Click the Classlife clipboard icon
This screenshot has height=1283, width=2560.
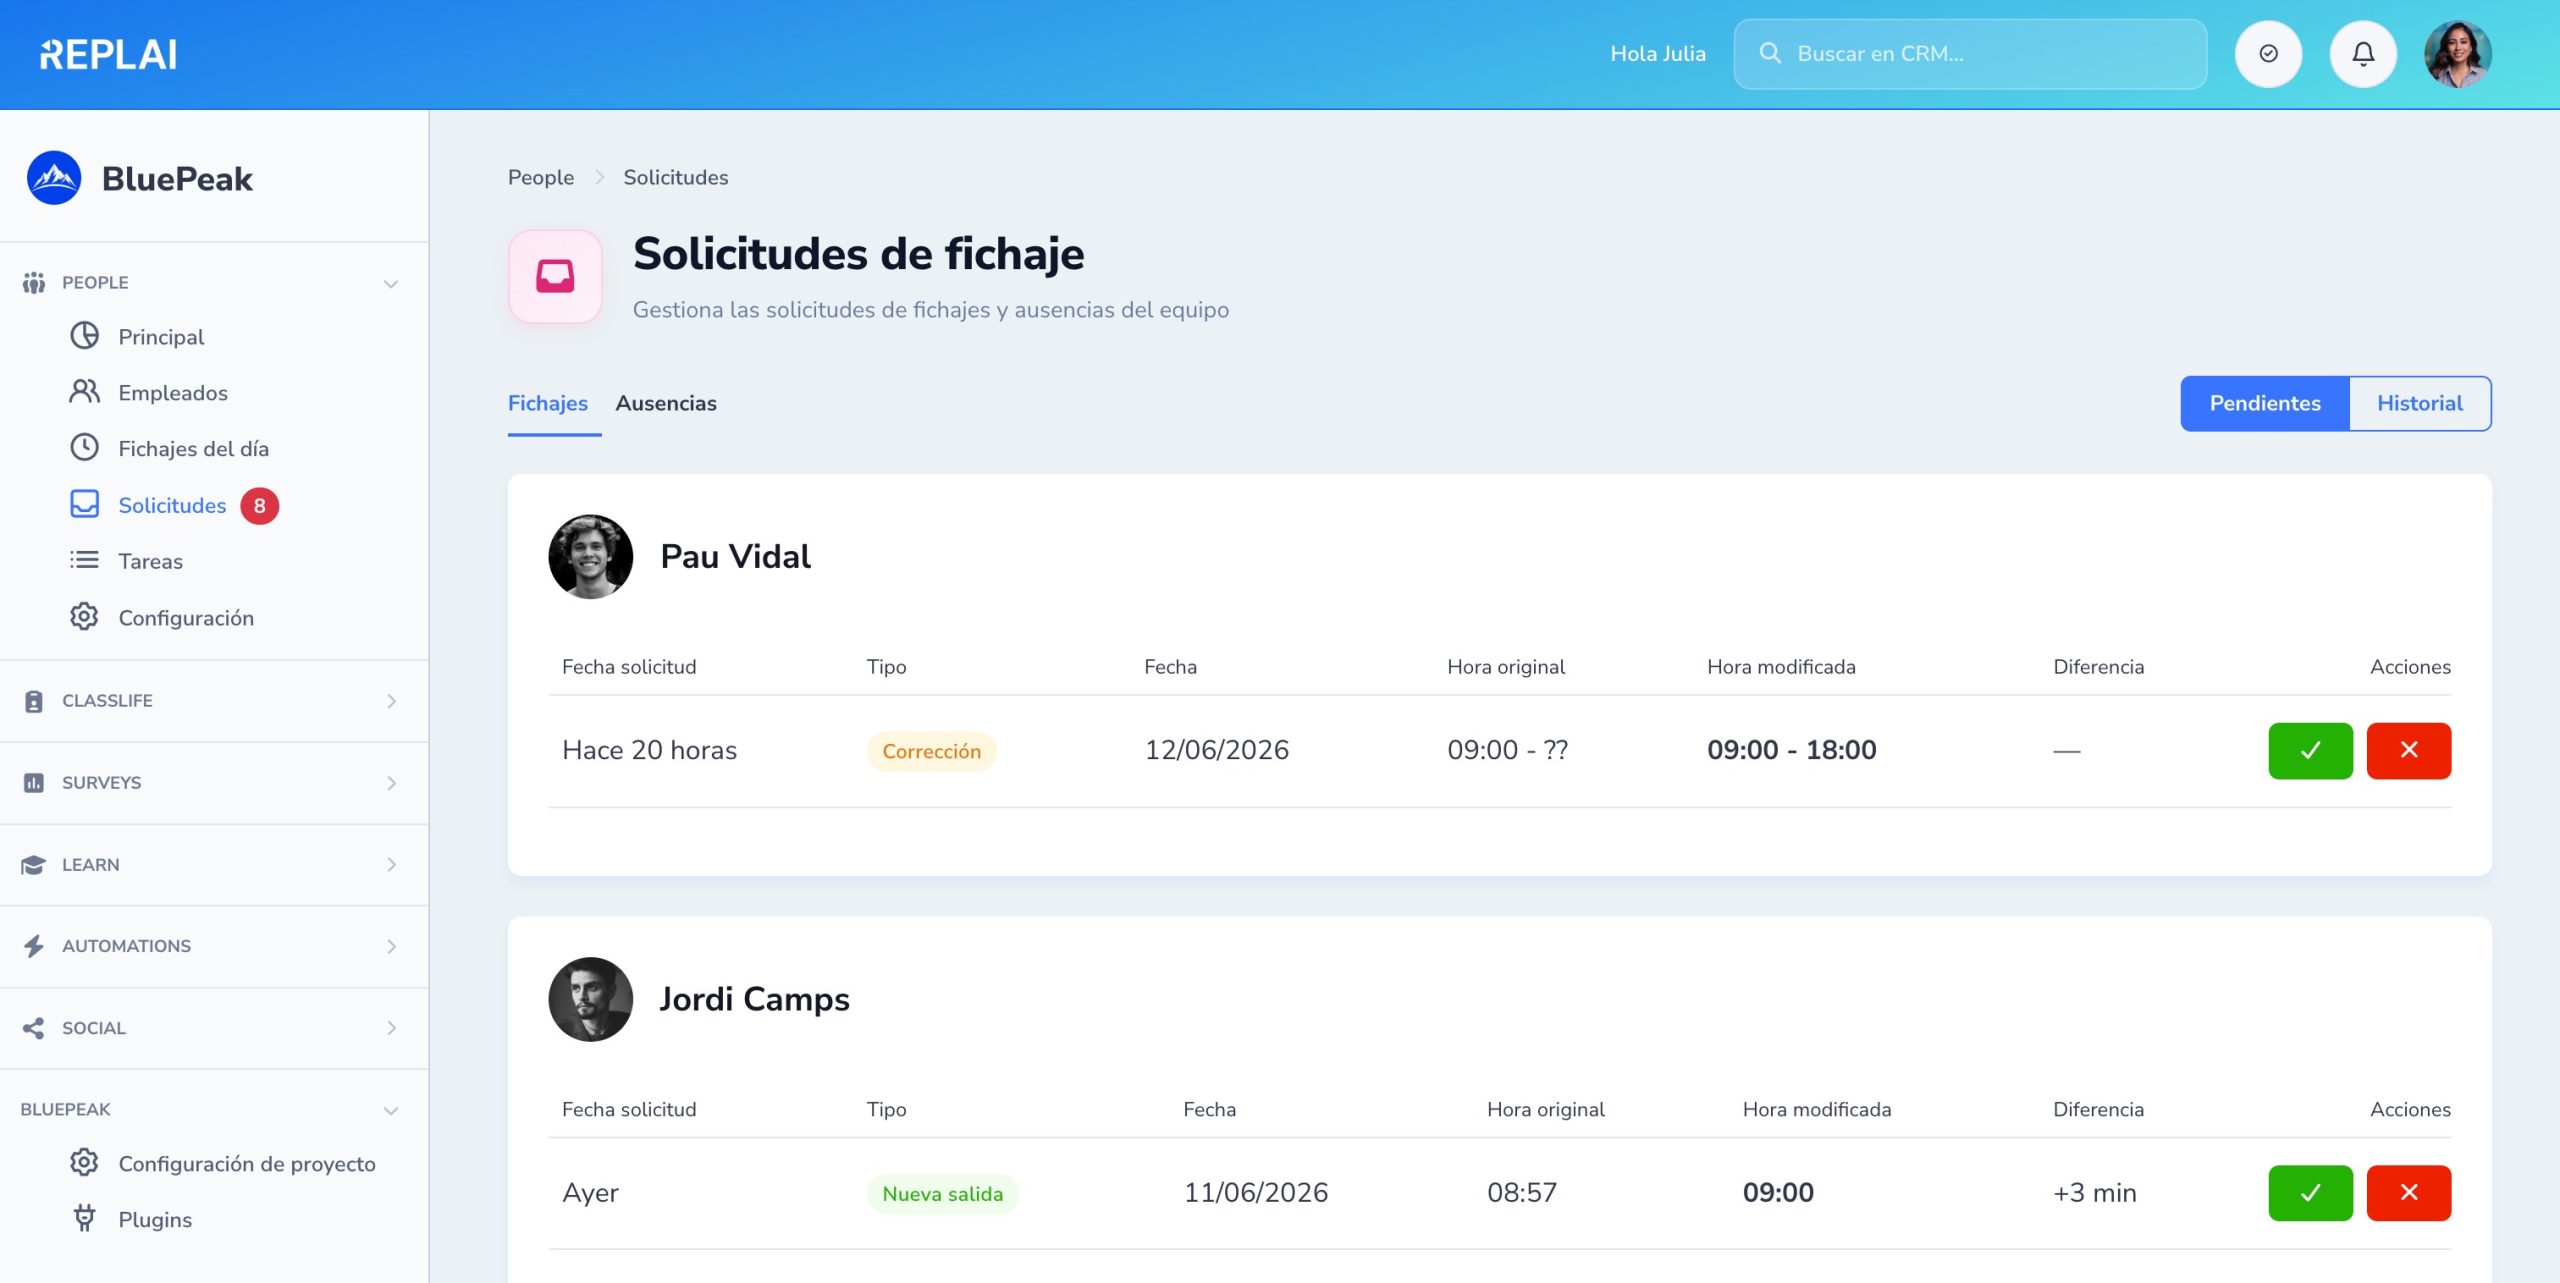(x=34, y=701)
